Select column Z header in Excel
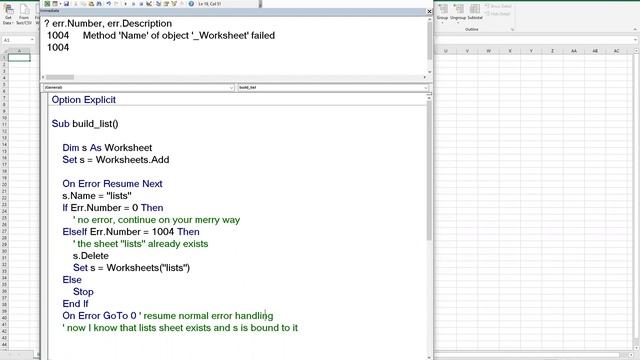640x360 pixels. [x=552, y=51]
